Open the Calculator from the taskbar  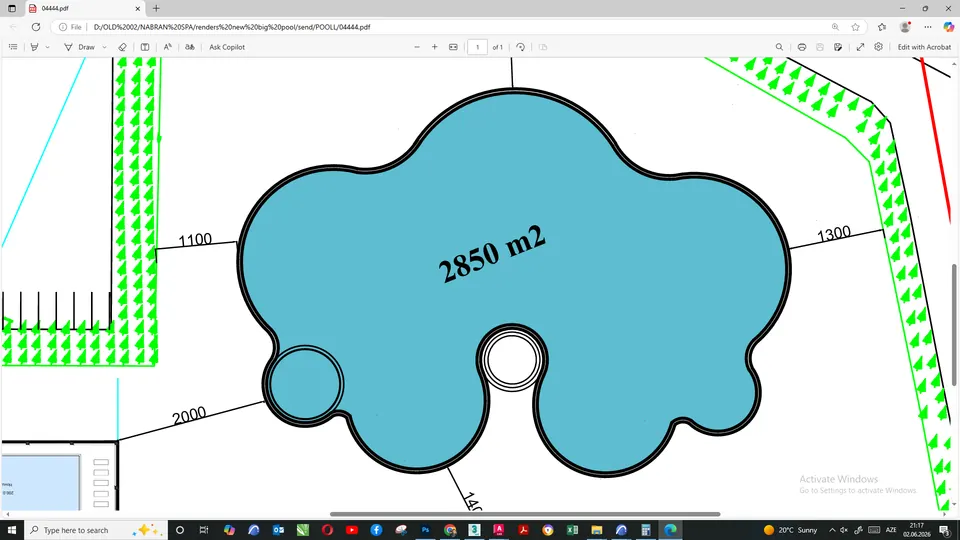(x=645, y=530)
